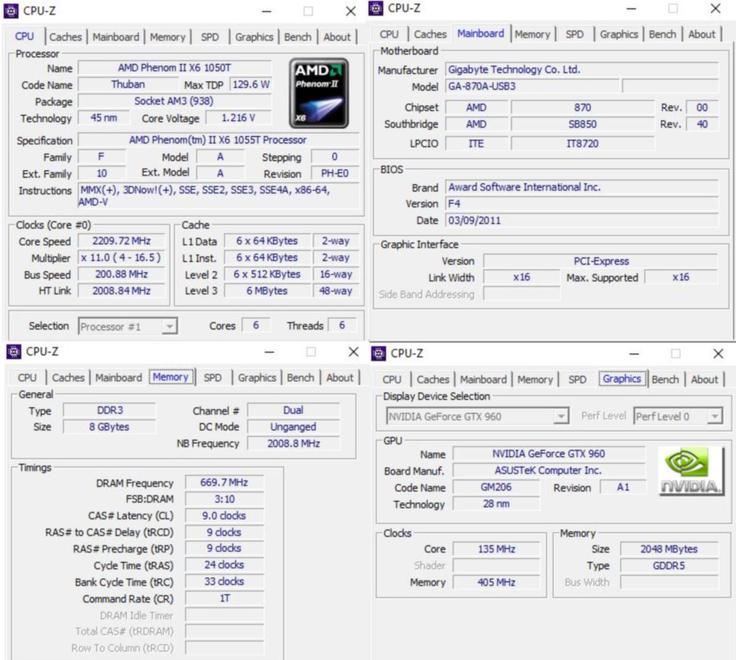
Task: Click the NVIDIA logo in the Graphics window
Action: click(x=690, y=471)
